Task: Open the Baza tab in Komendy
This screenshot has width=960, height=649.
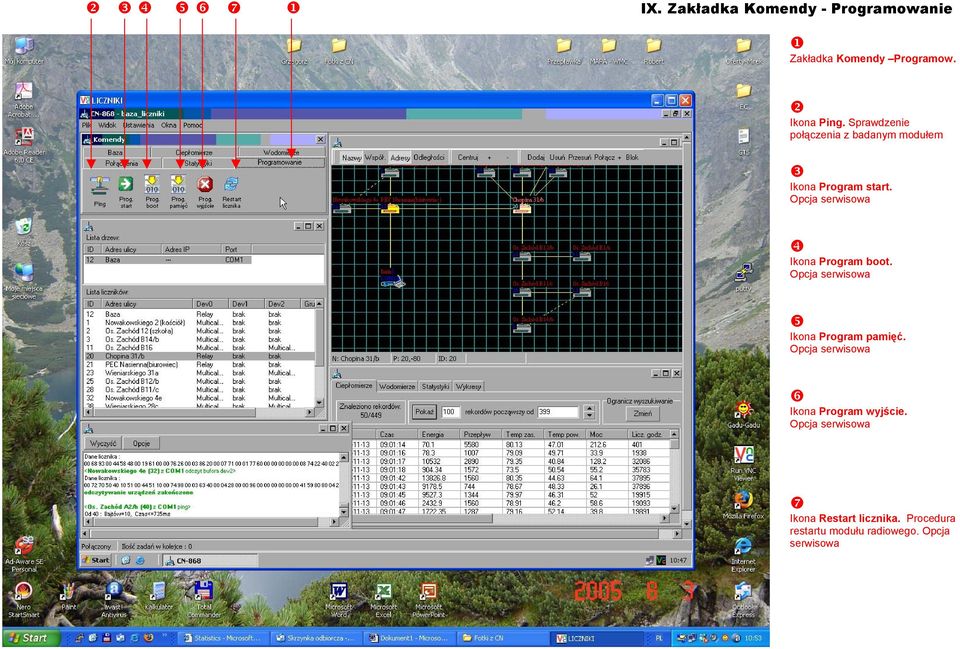Action: (115, 152)
